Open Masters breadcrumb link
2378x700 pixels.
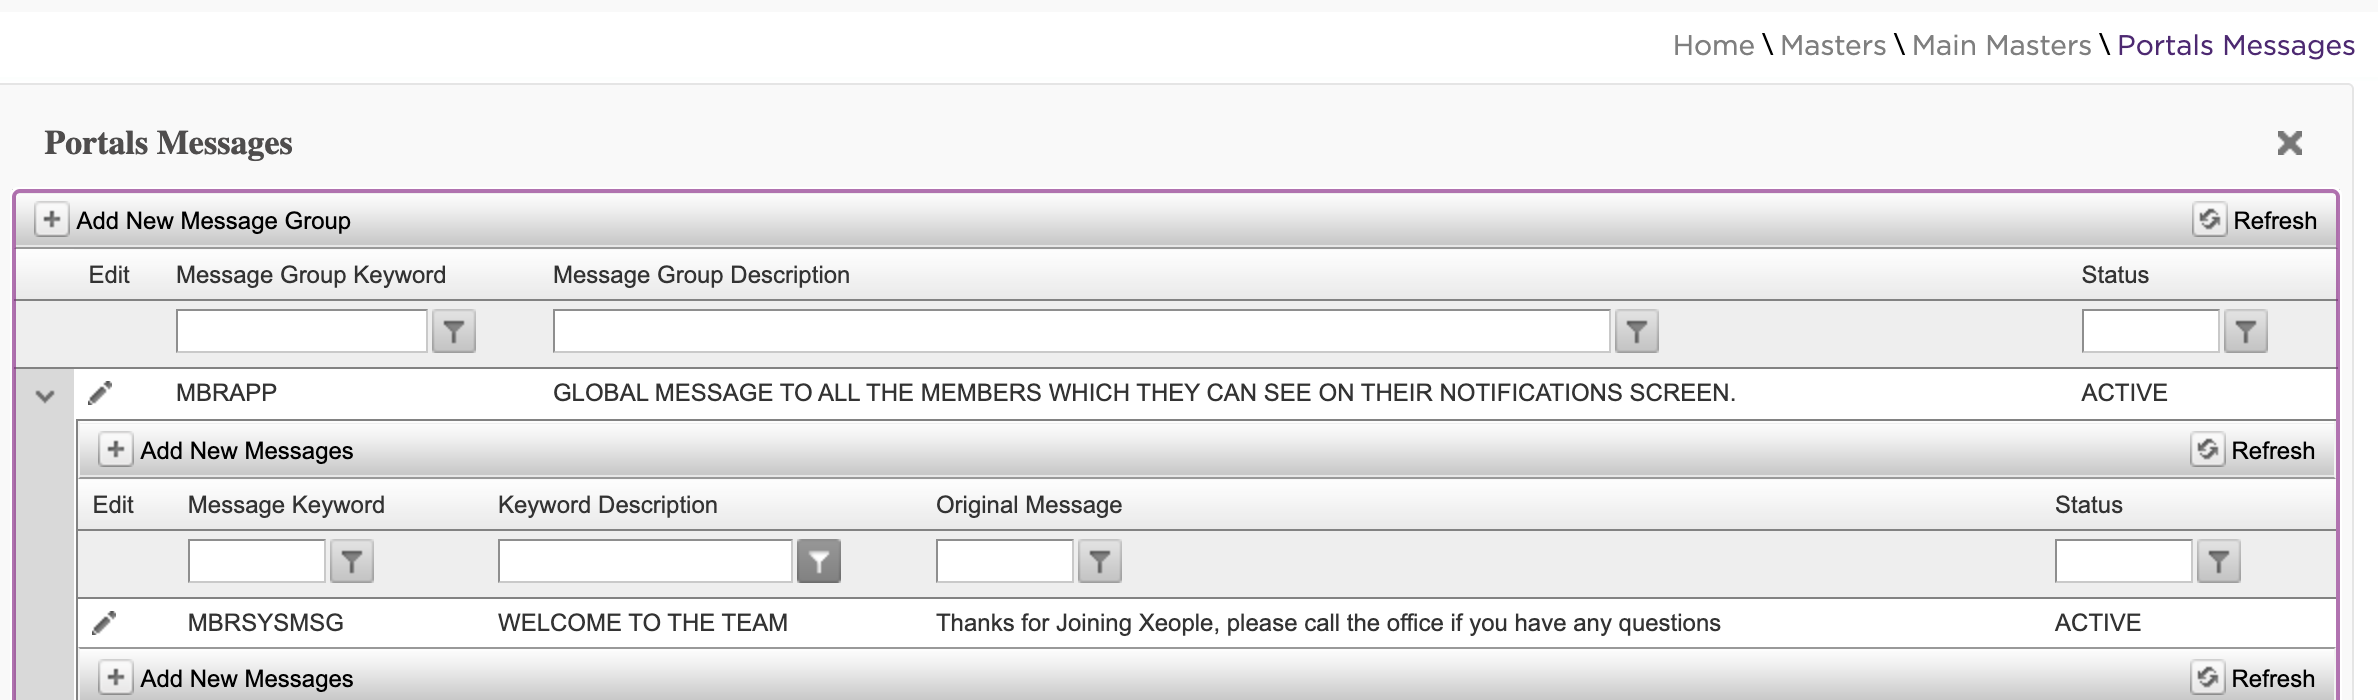click(1833, 45)
